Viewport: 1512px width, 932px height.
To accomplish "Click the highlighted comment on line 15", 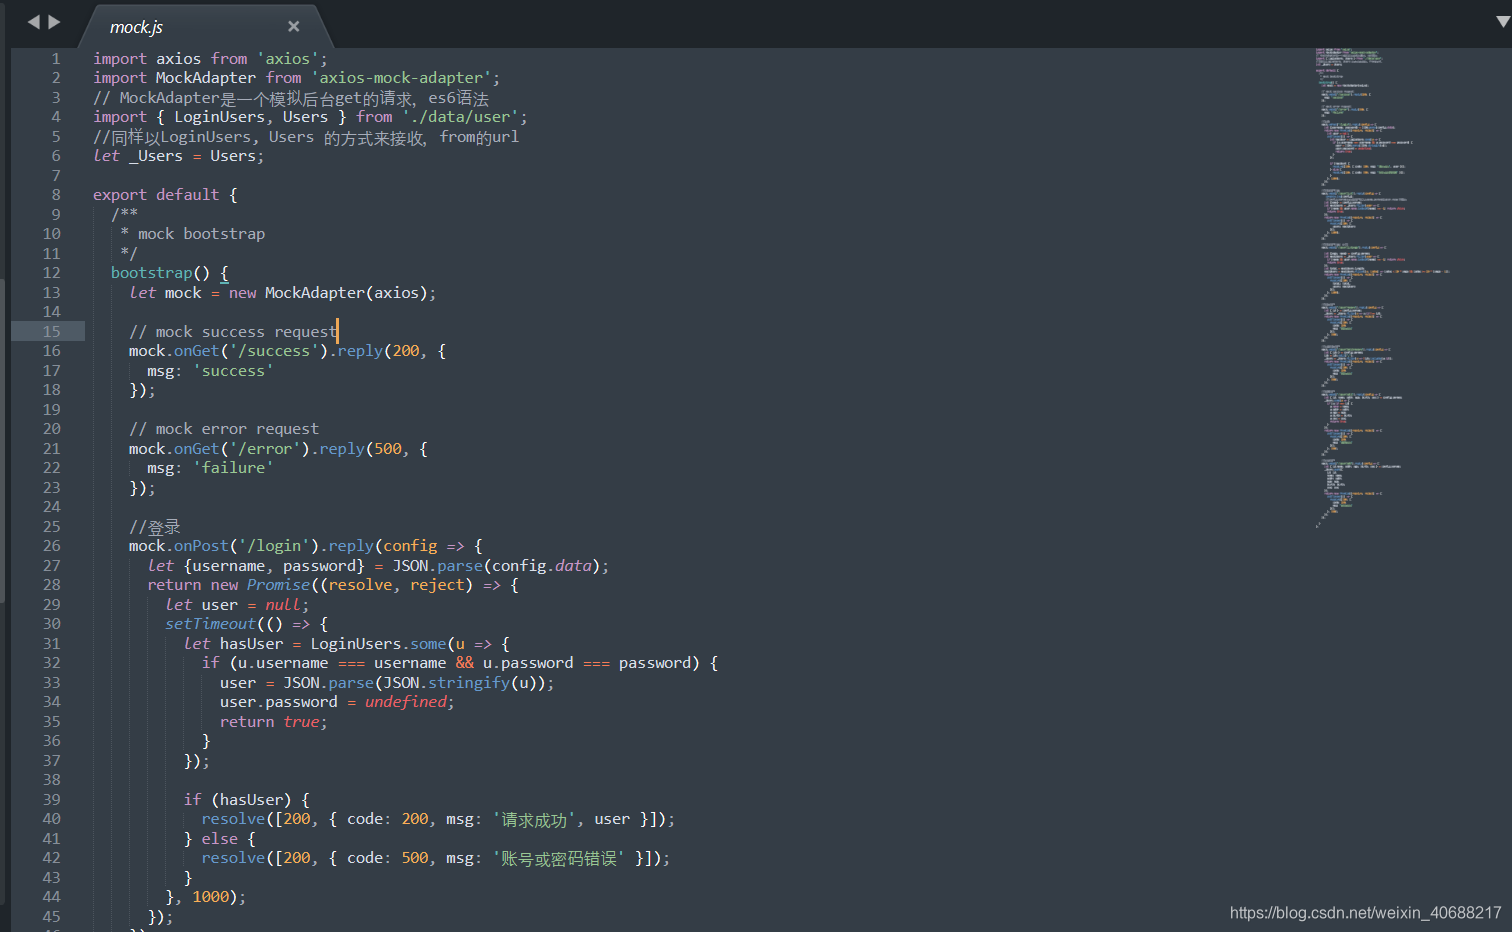I will [232, 331].
